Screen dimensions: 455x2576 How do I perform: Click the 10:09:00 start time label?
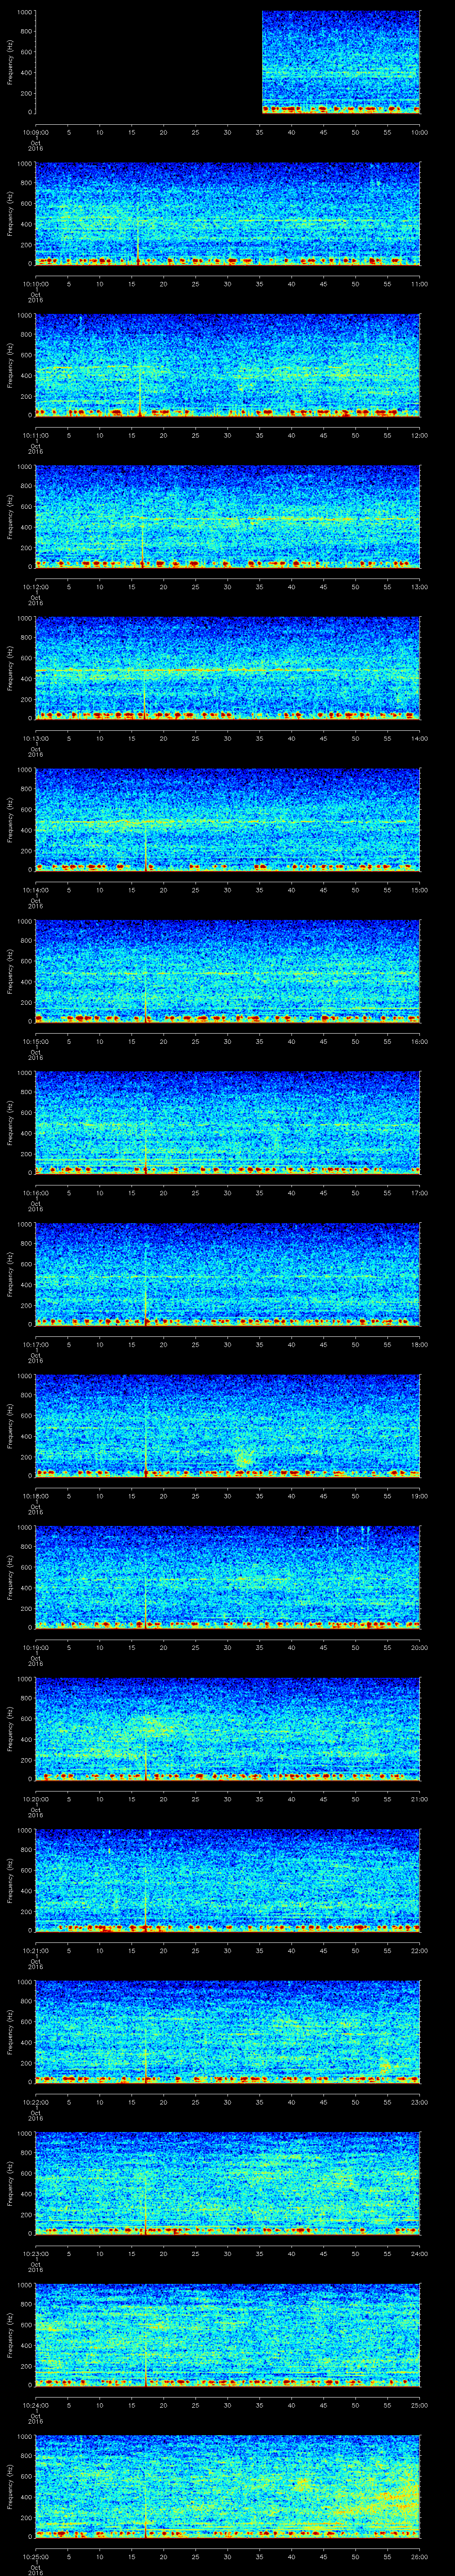35,131
